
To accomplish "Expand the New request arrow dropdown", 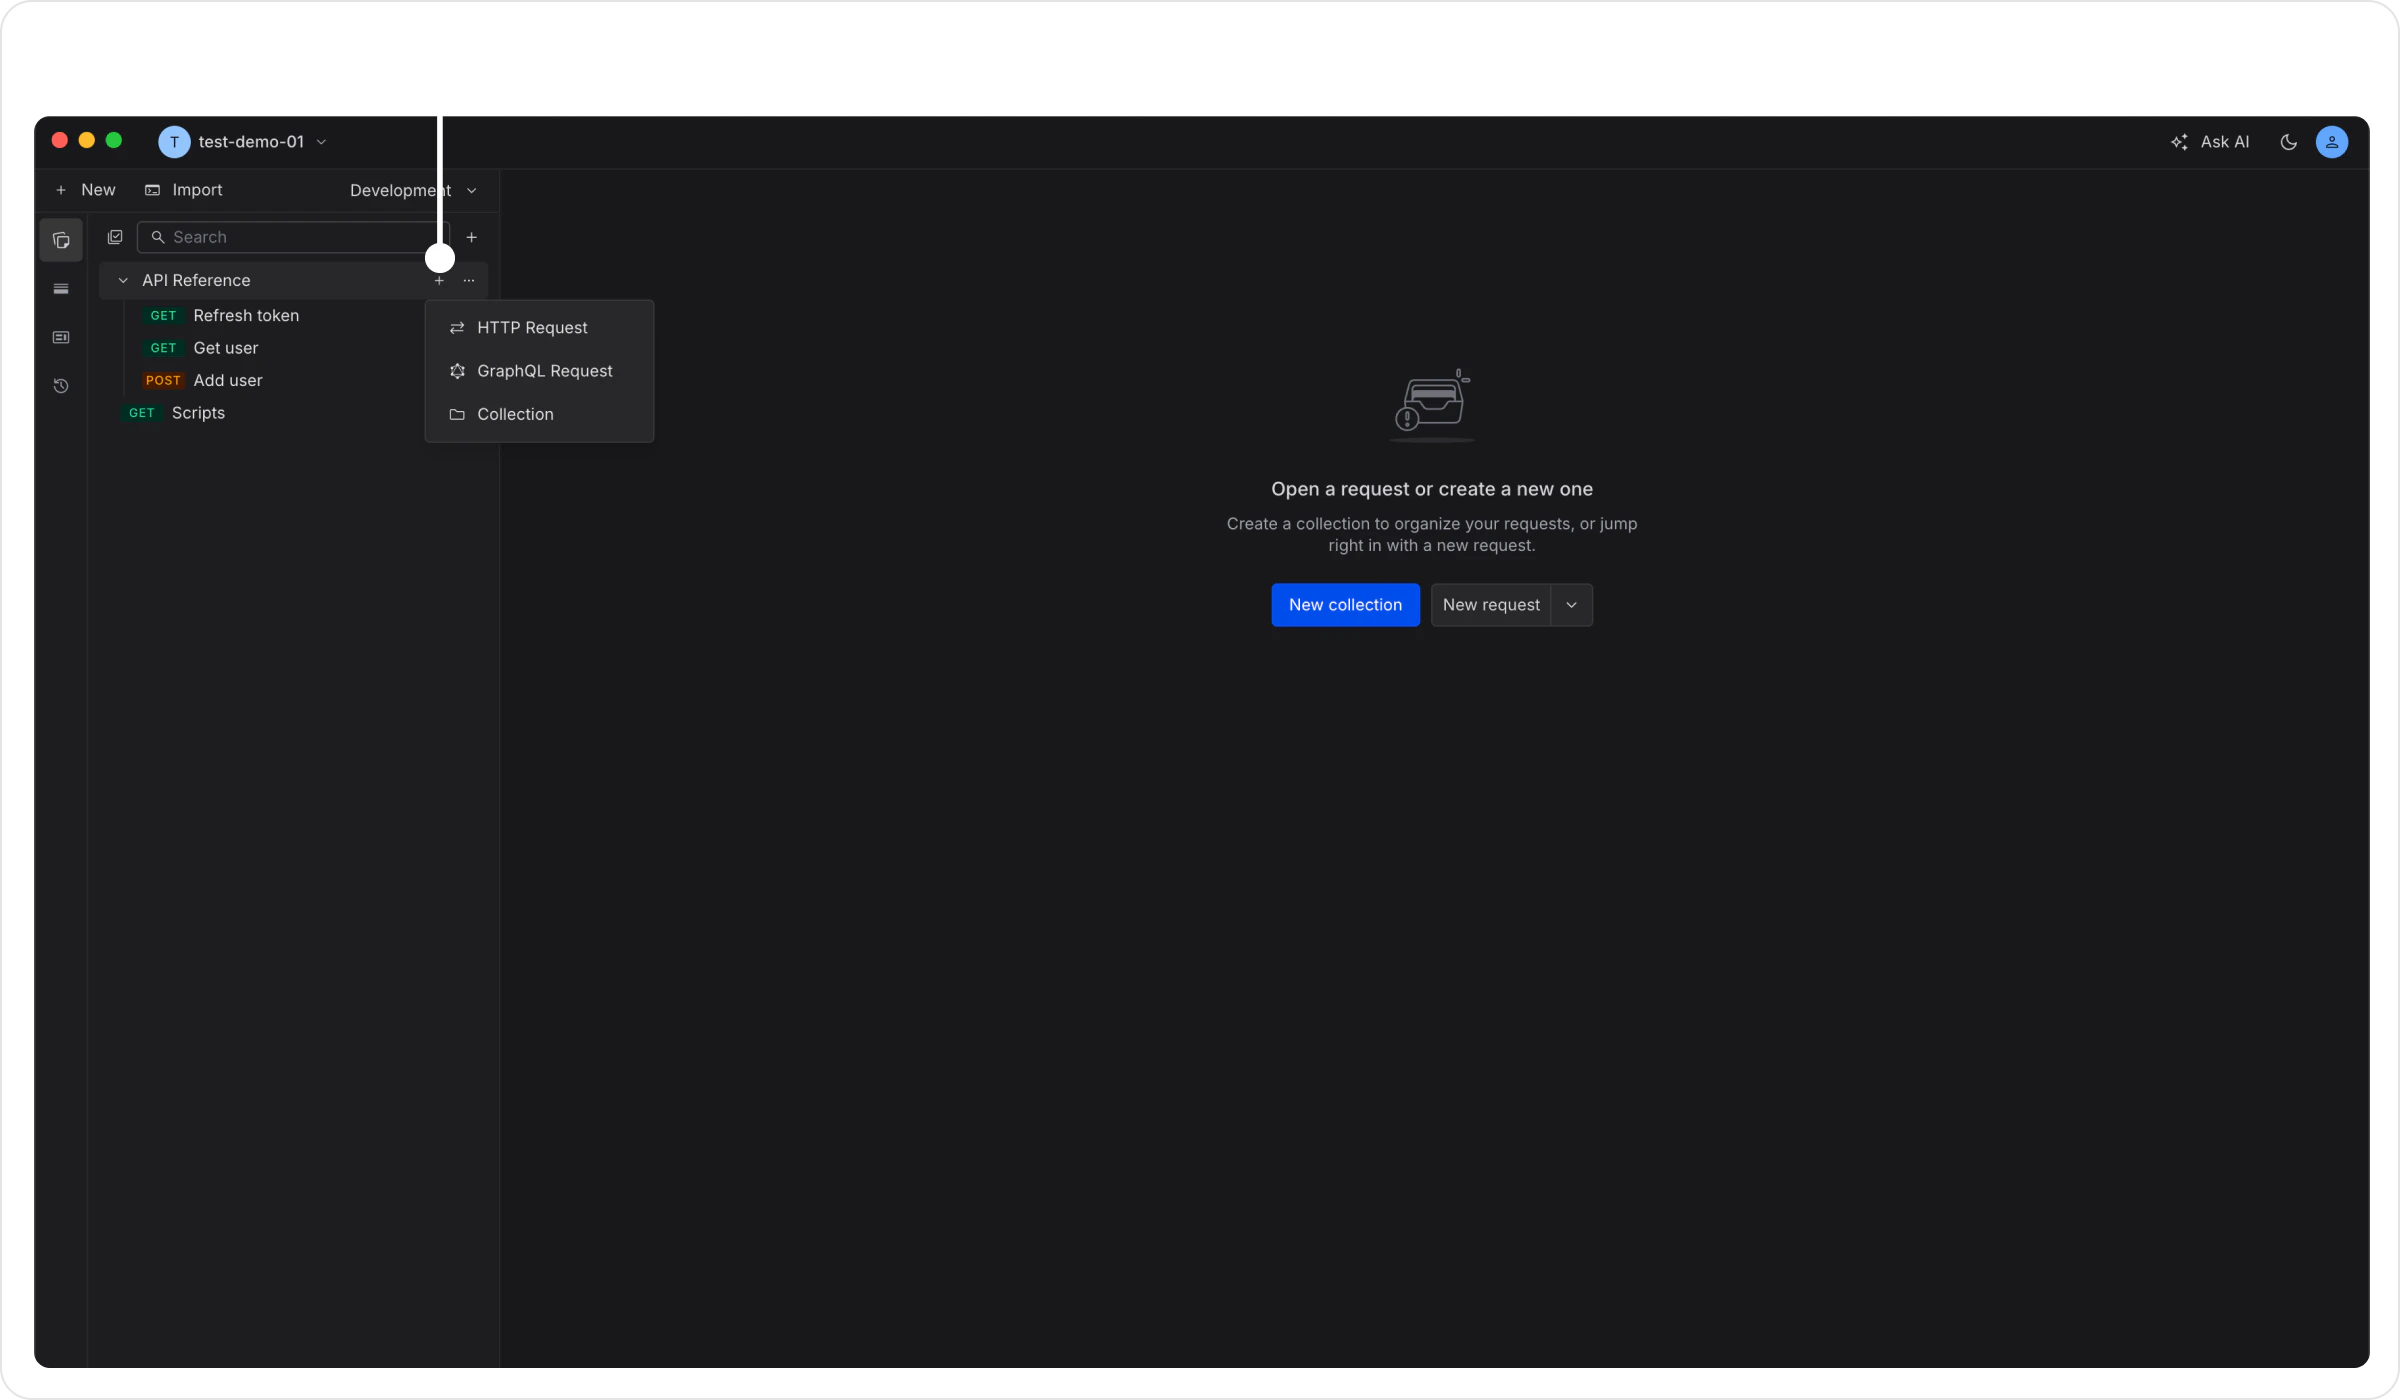I will coord(1571,605).
